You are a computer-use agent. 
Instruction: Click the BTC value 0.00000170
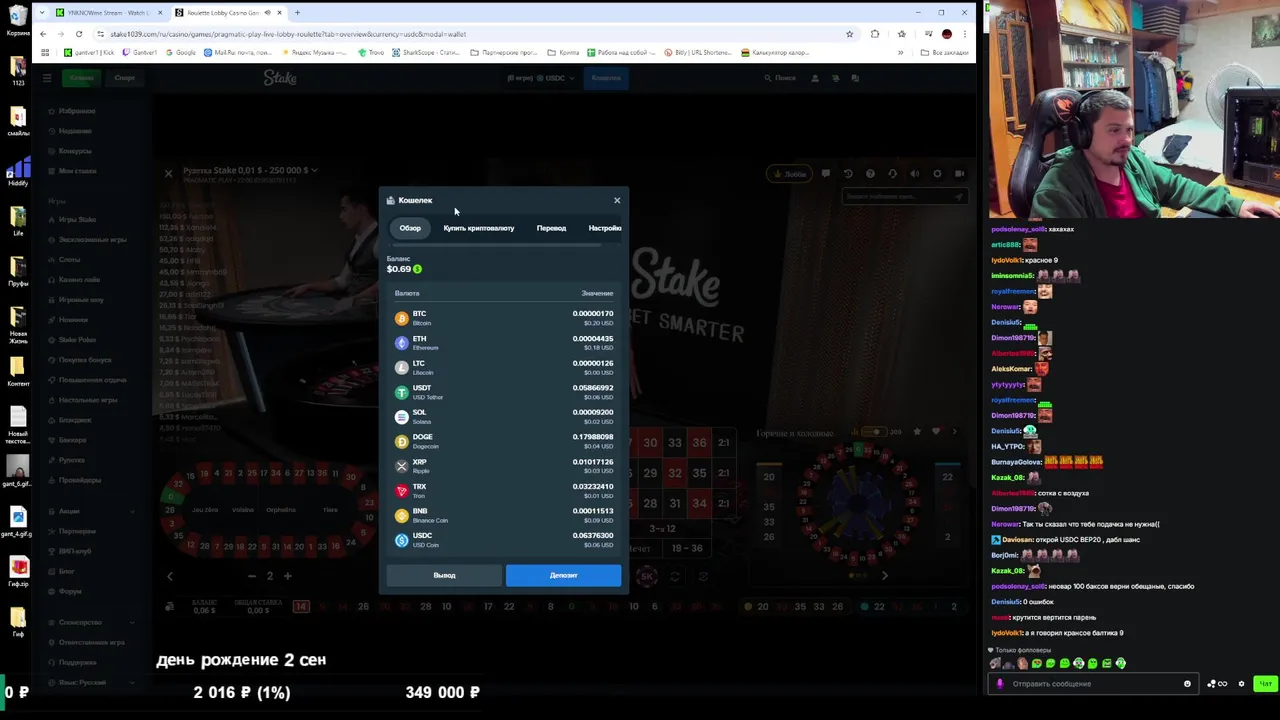click(x=593, y=314)
